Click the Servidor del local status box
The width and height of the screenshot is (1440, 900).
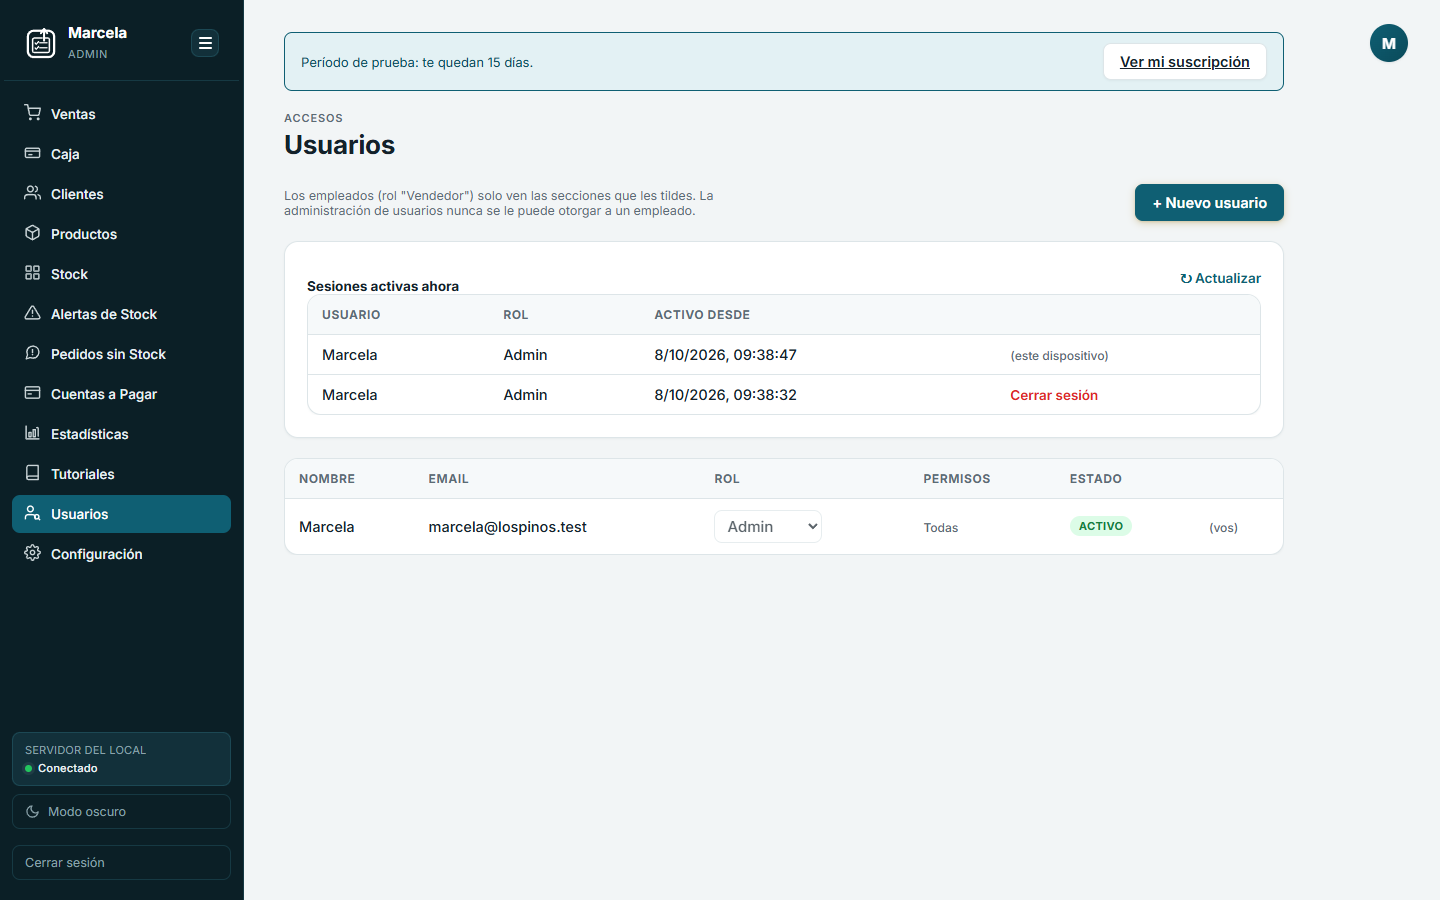coord(121,759)
